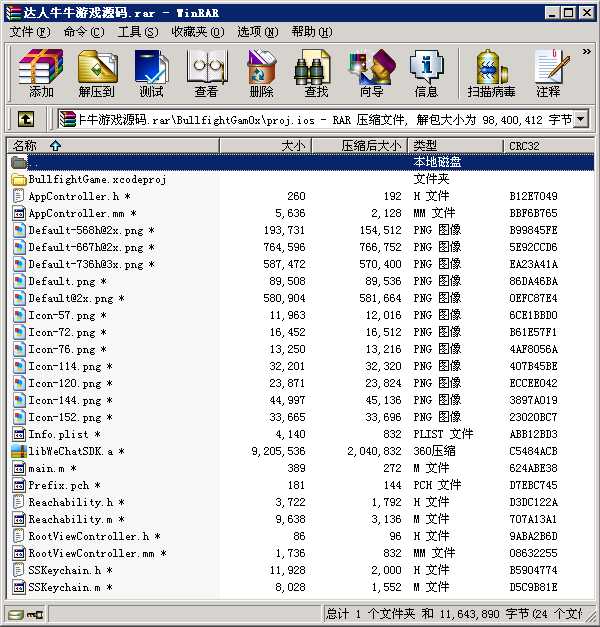The image size is (600, 627).
Task: Click the Extract To (解压到) toolbar icon
Action: [96, 73]
